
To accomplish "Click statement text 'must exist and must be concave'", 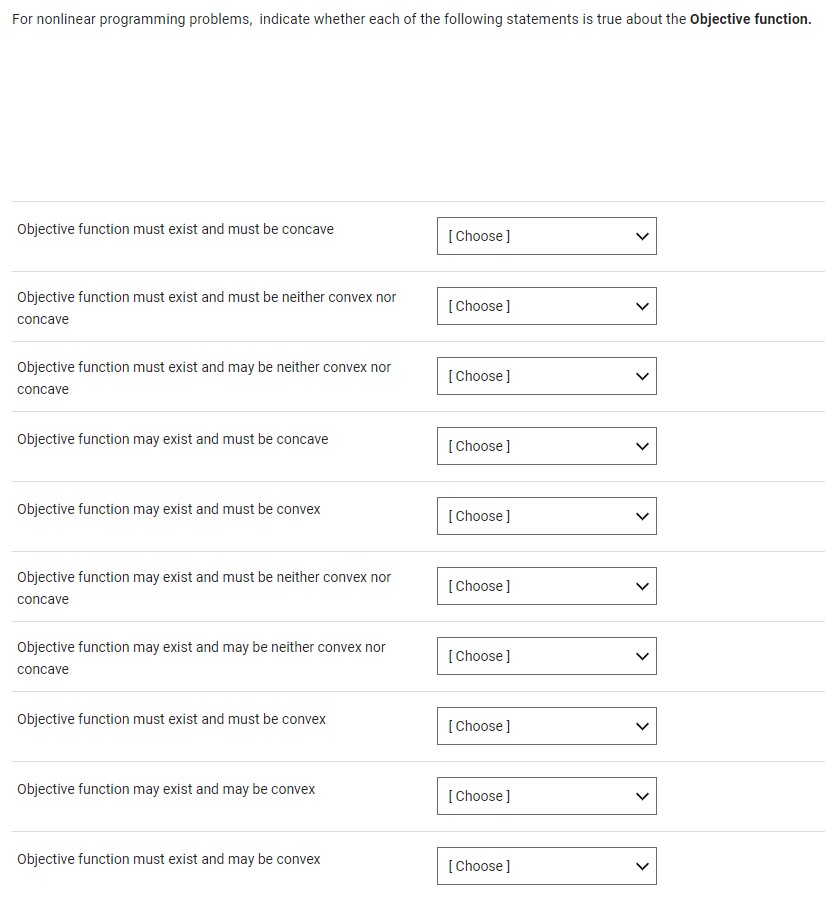I will (x=175, y=229).
